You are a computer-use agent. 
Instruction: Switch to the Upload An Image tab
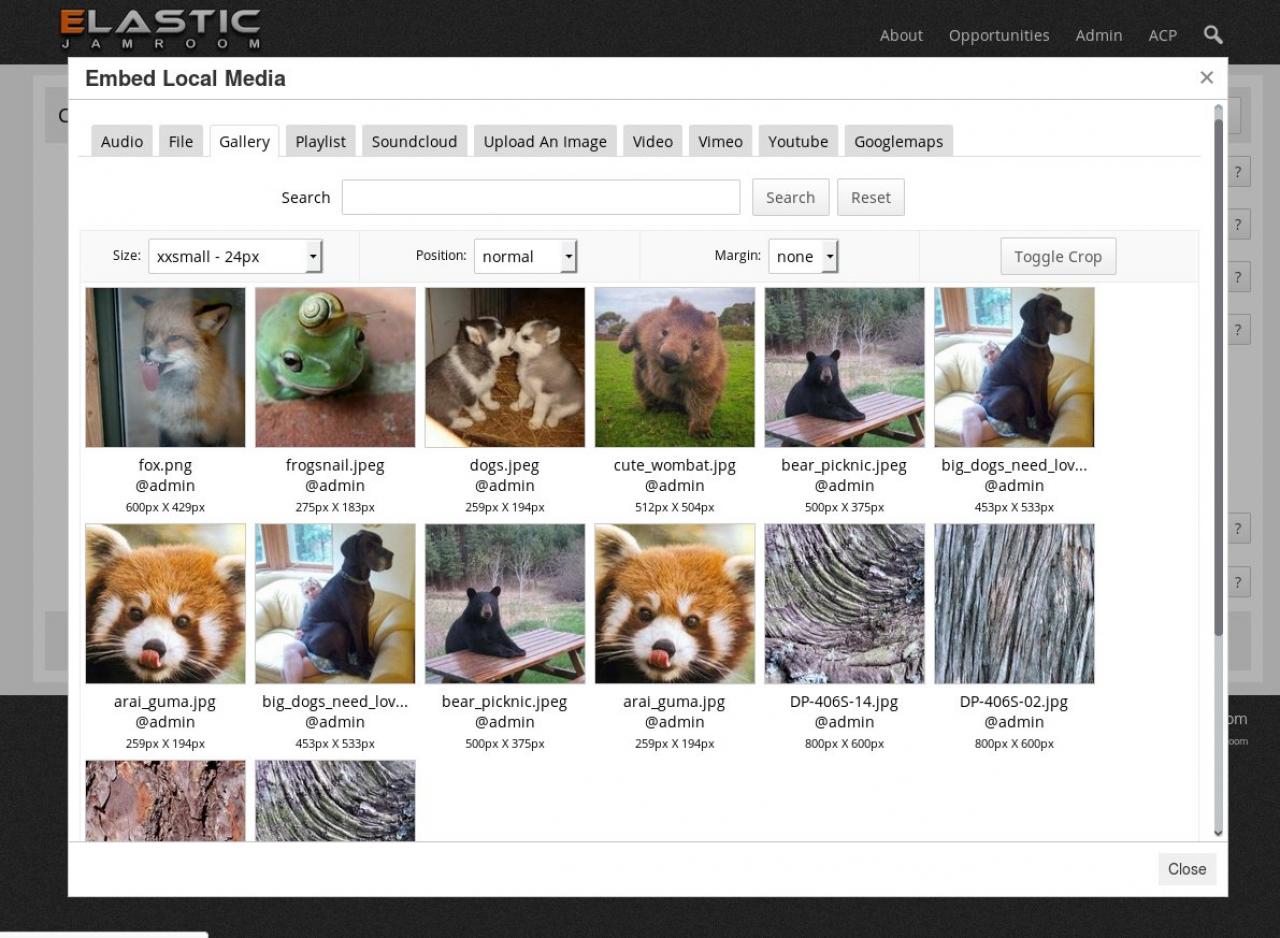click(545, 141)
